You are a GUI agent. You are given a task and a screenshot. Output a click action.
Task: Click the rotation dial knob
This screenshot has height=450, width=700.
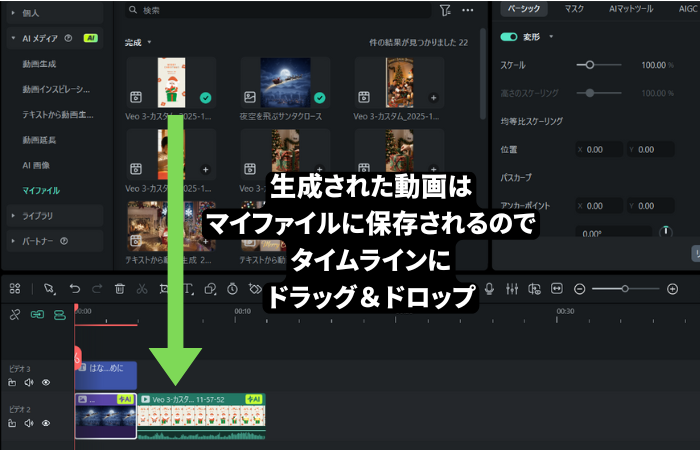coord(666,232)
